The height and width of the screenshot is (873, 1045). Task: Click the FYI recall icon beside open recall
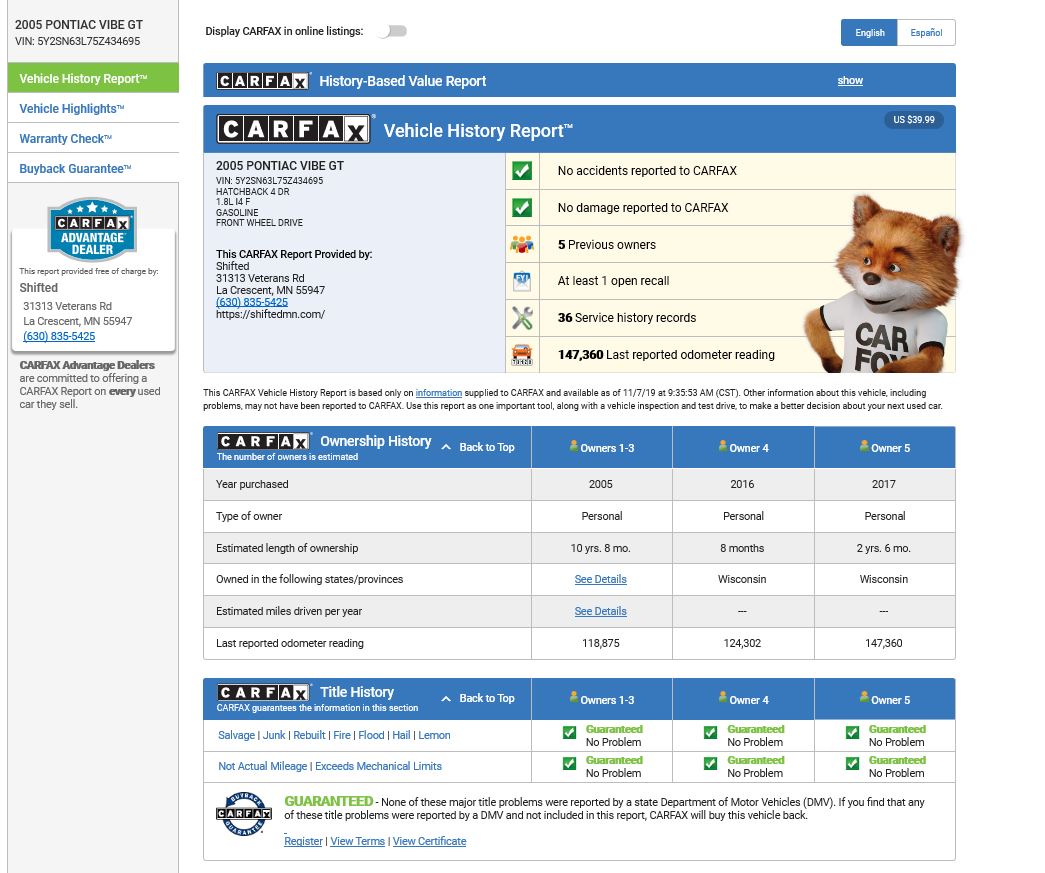[522, 281]
